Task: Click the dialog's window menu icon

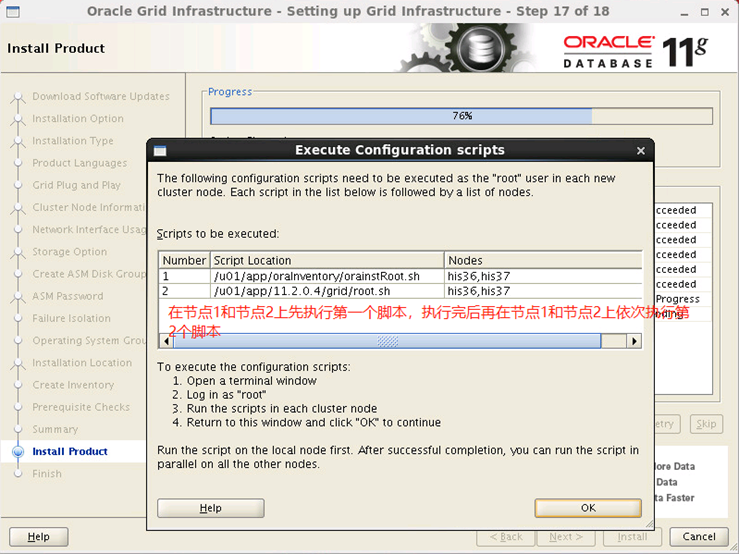Action: [x=160, y=151]
